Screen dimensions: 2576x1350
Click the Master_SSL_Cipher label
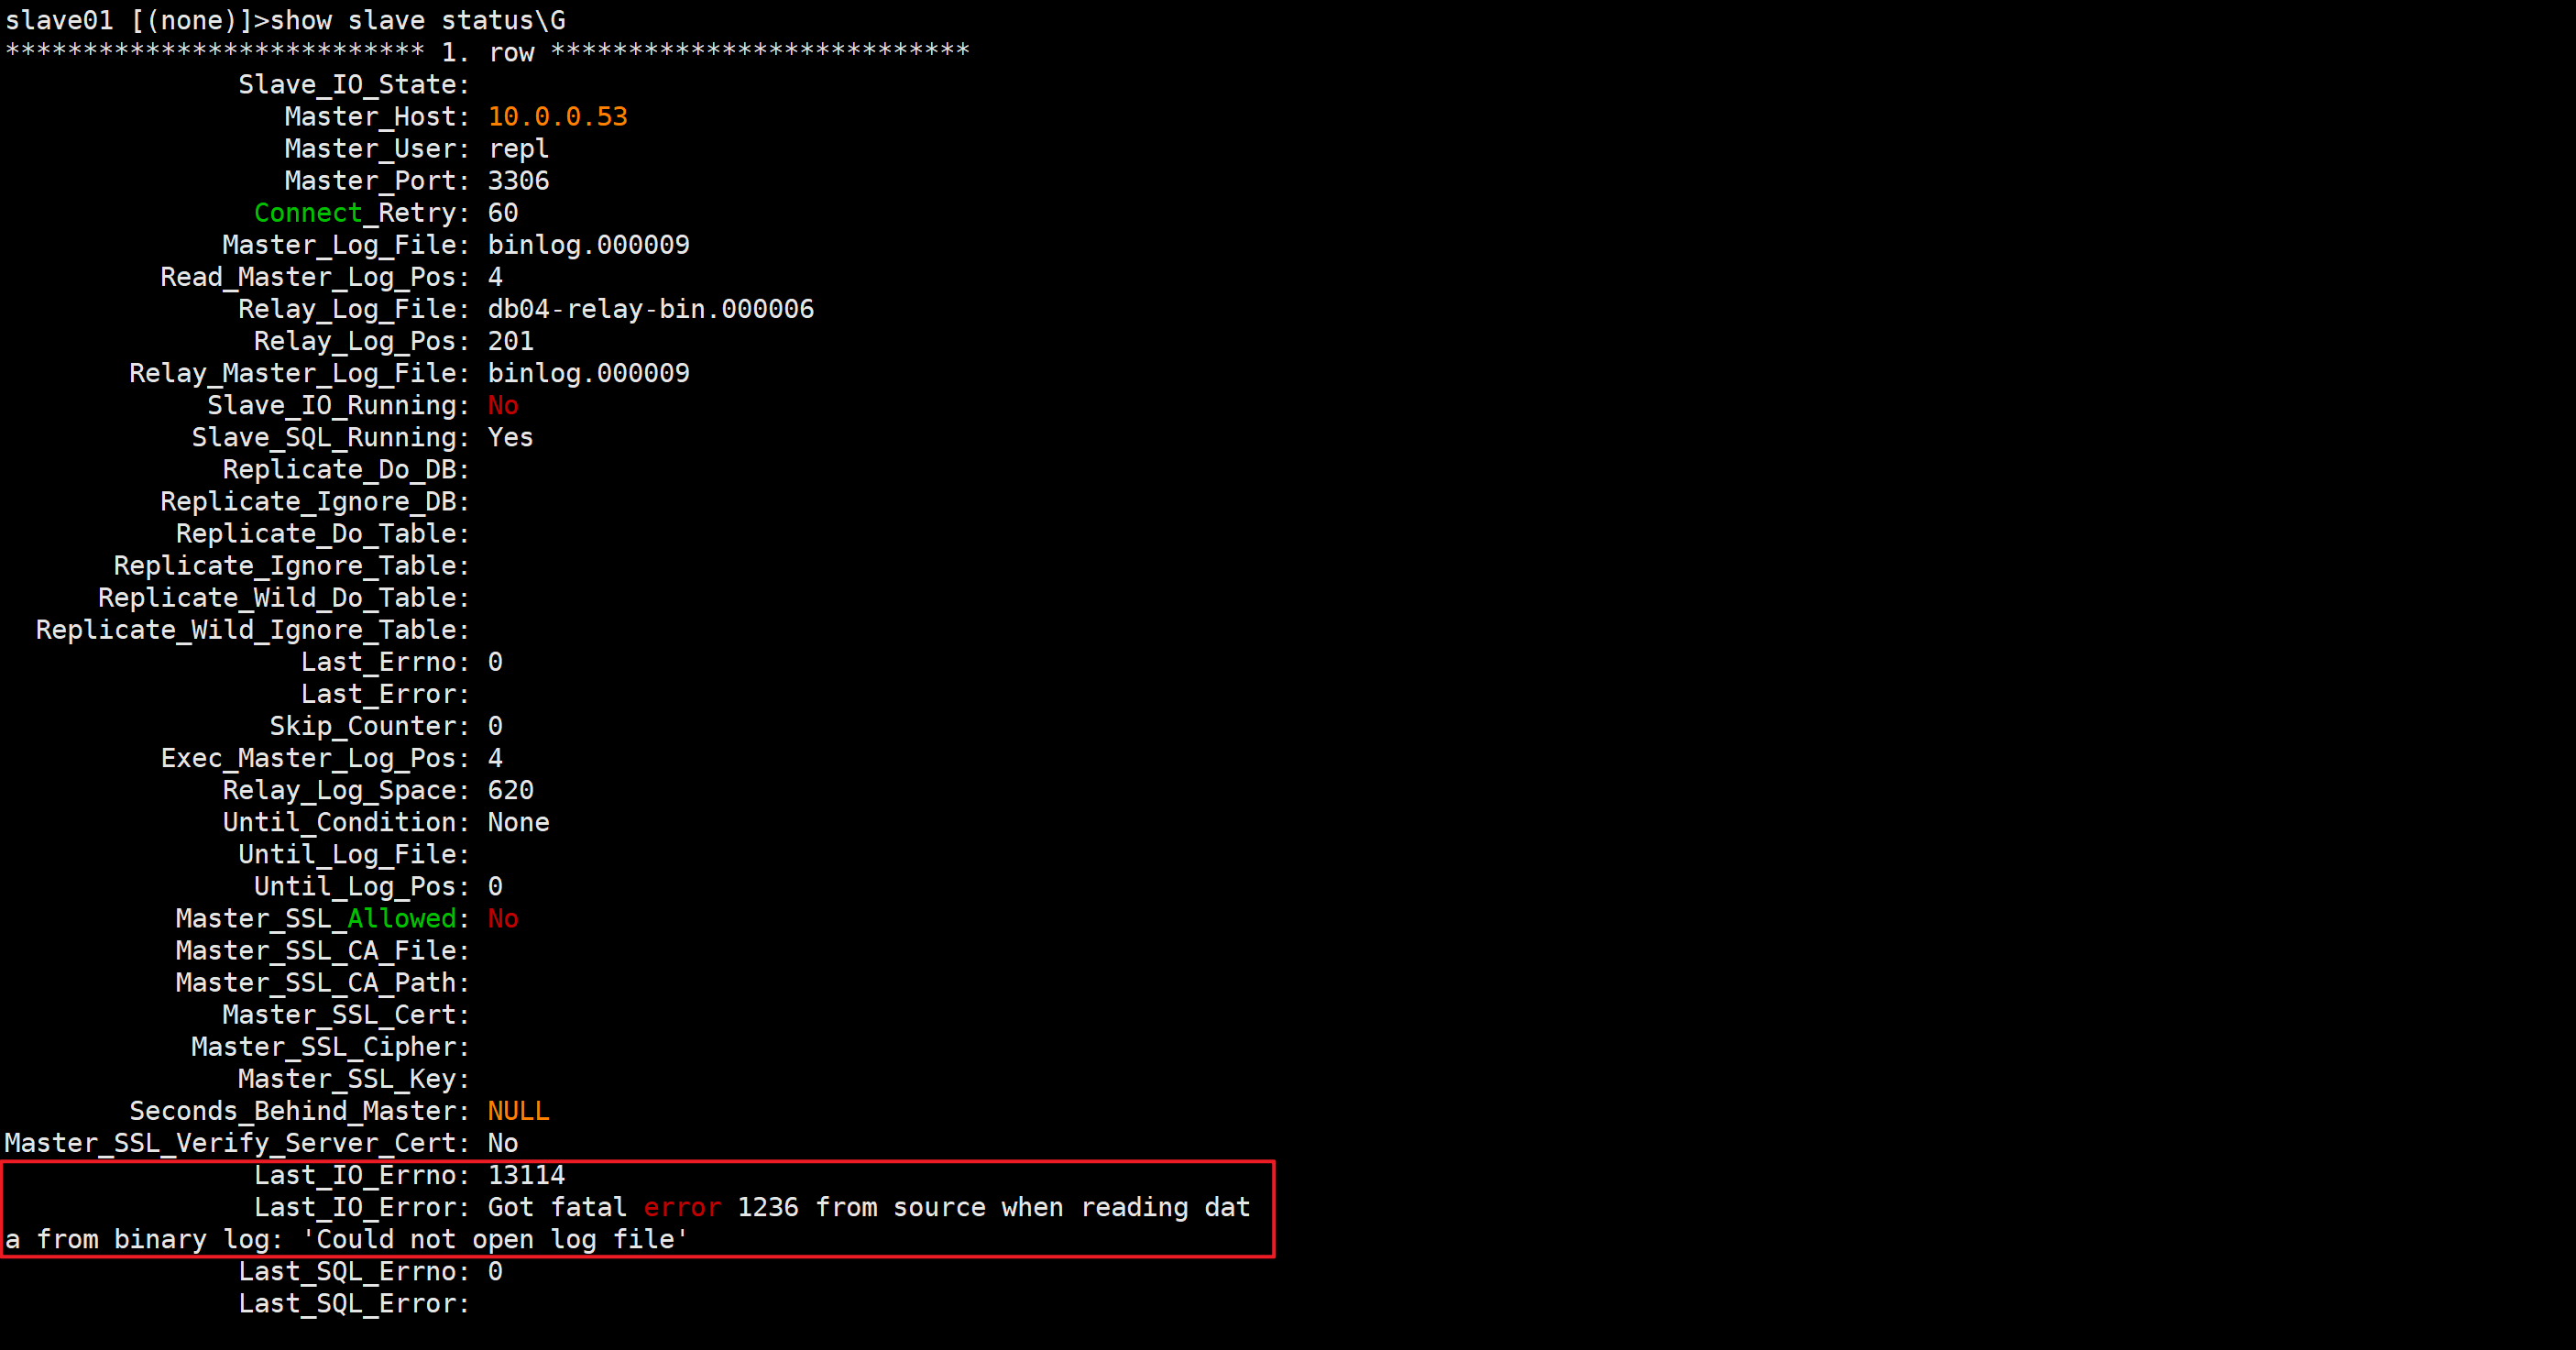(331, 1047)
